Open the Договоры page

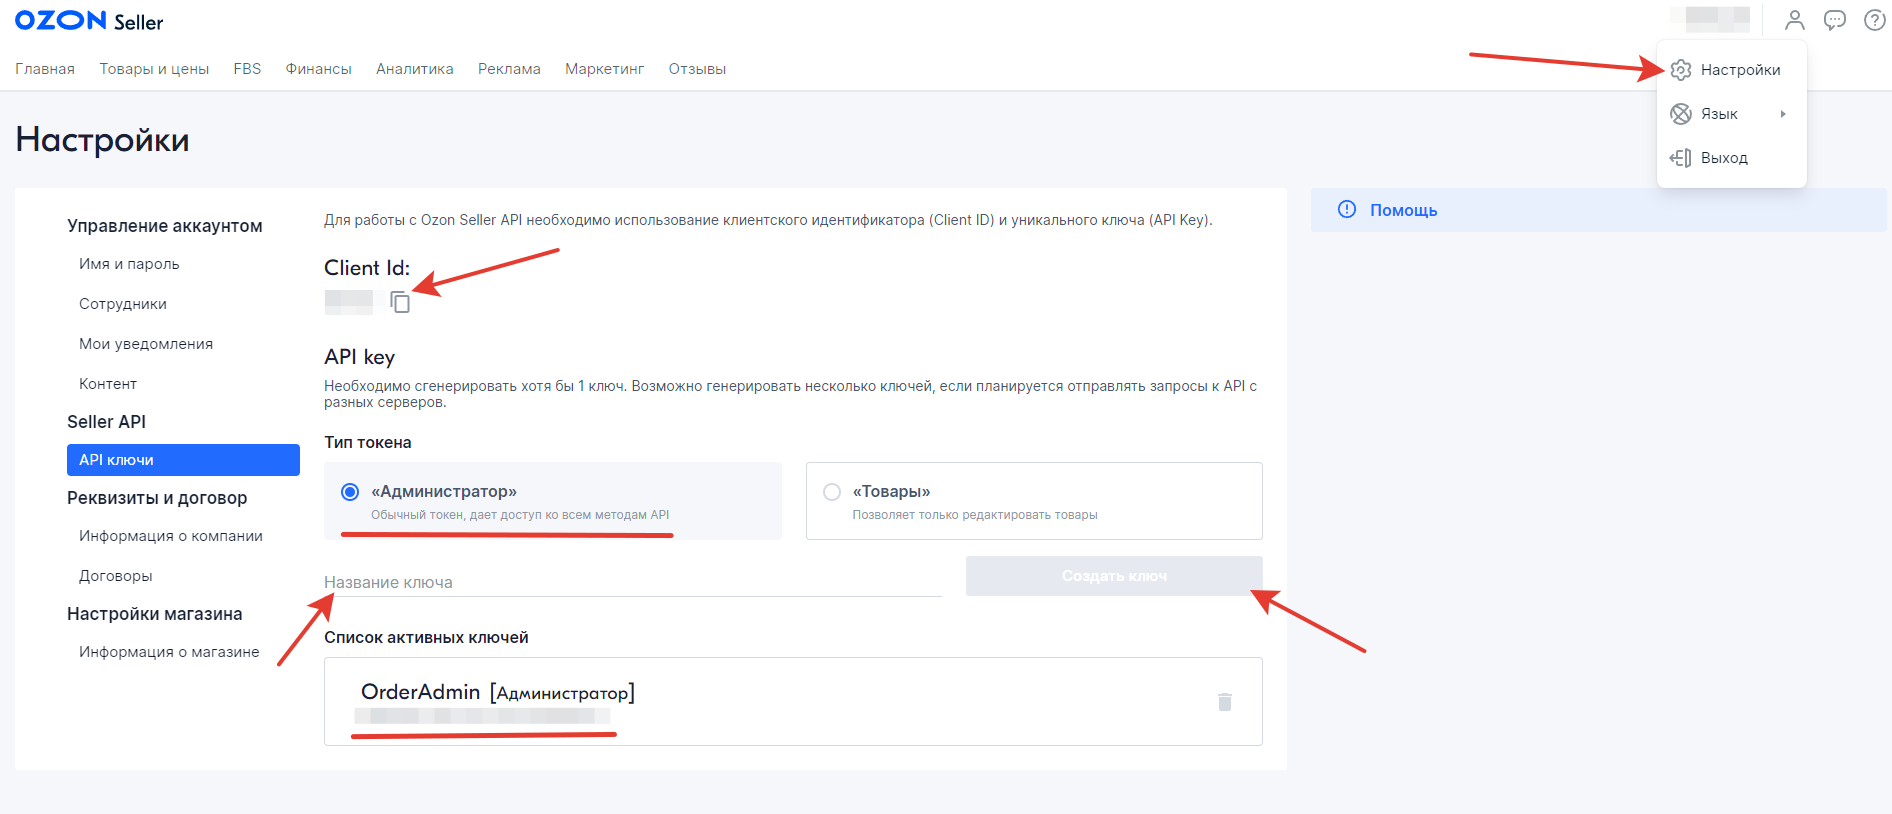[x=116, y=576]
